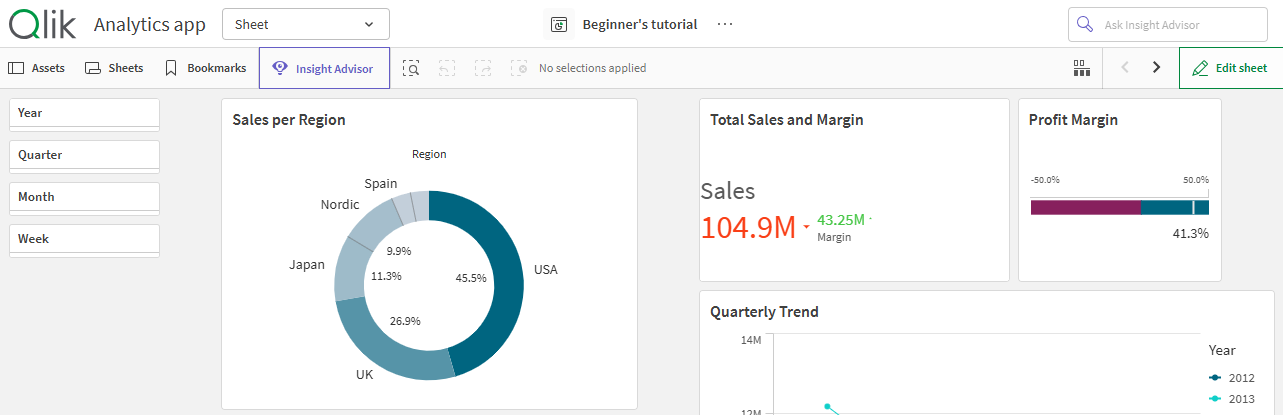The width and height of the screenshot is (1283, 415).
Task: Click the step forward selection icon
Action: coord(483,68)
